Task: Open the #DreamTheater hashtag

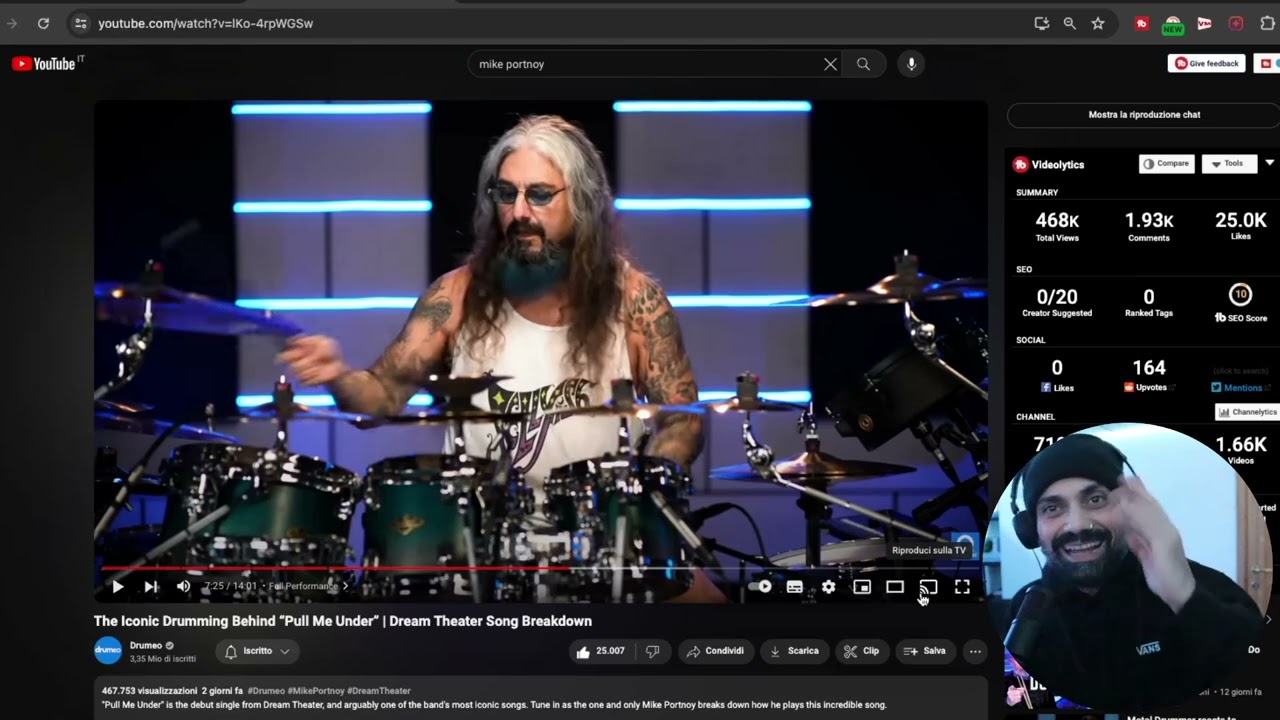Action: 378,691
